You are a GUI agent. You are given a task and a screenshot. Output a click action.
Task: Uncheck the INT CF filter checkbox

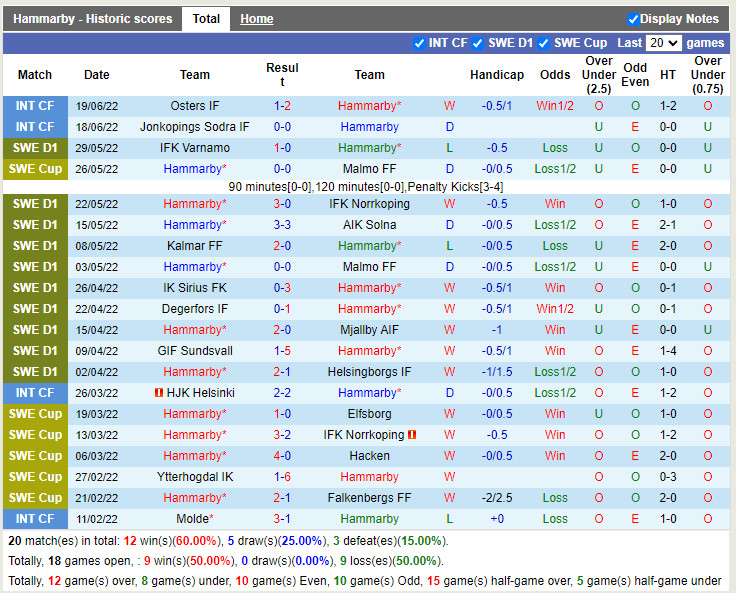click(x=419, y=43)
